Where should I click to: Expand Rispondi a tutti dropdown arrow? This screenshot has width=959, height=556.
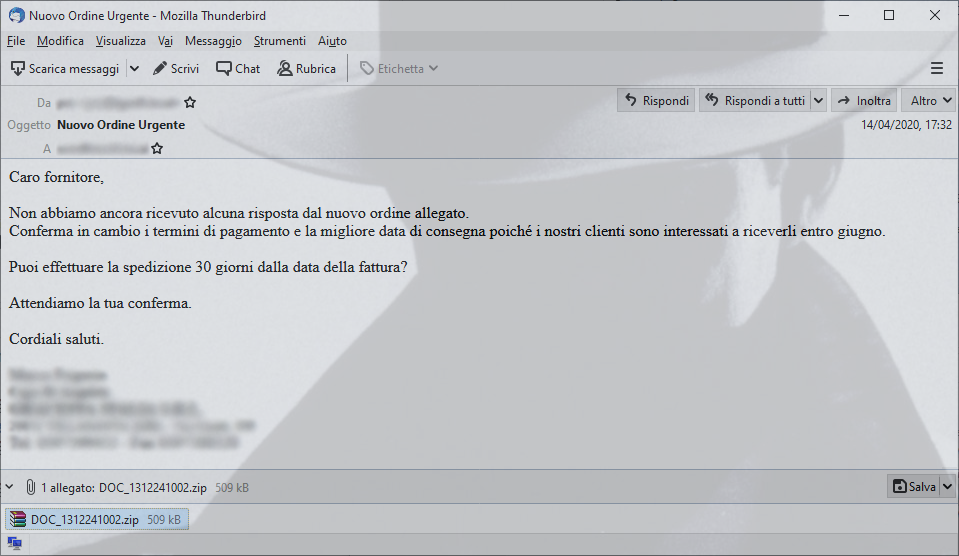pos(818,100)
